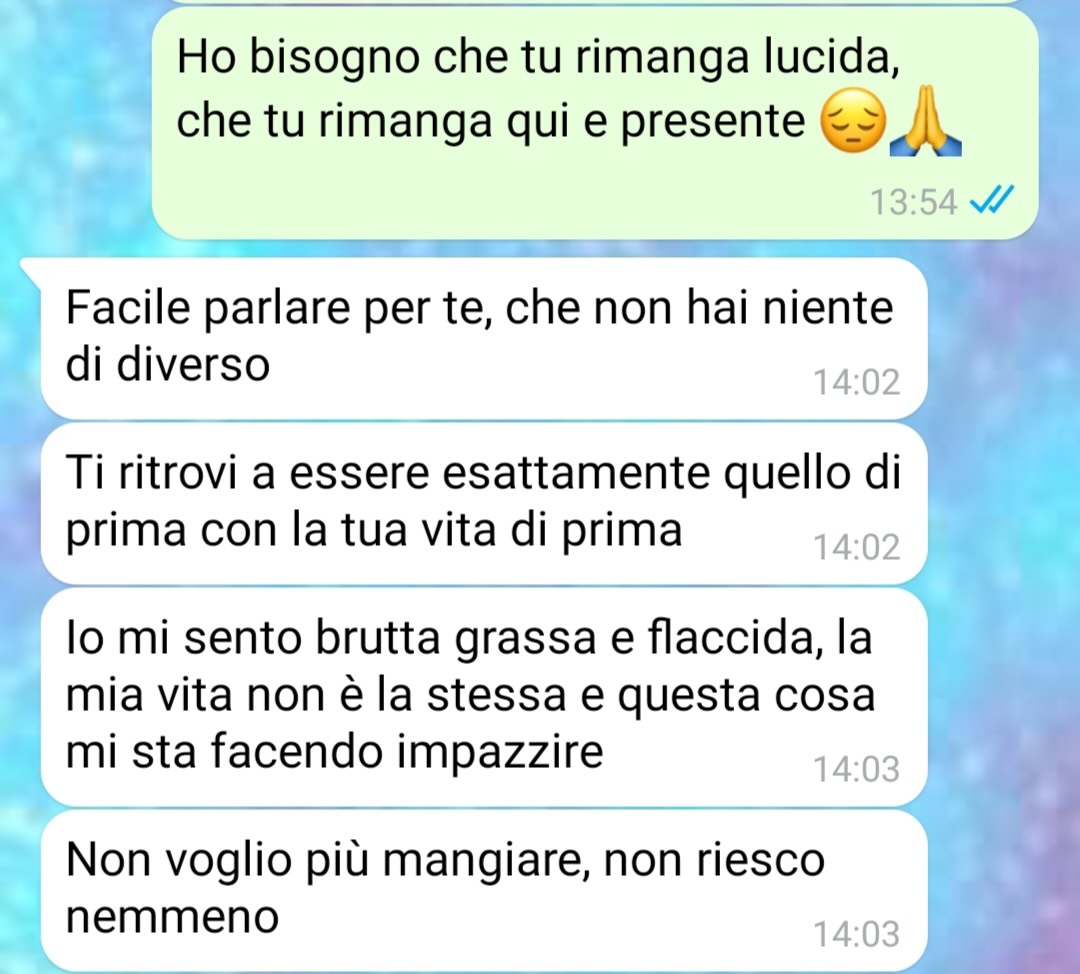
Task: Select the 'Facile parlare per te' message
Action: coord(484,338)
